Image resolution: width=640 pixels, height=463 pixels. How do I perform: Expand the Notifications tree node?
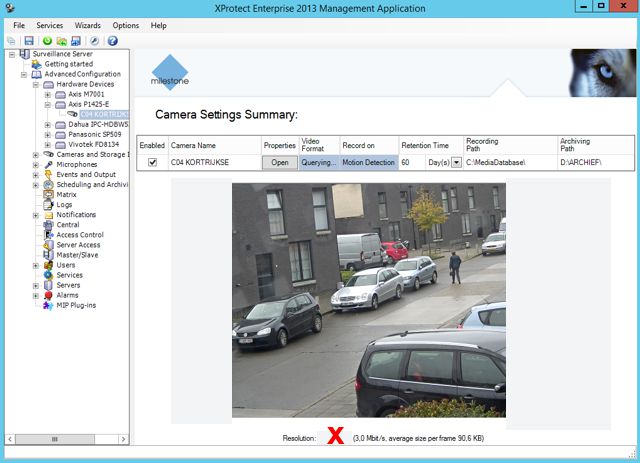(x=36, y=215)
